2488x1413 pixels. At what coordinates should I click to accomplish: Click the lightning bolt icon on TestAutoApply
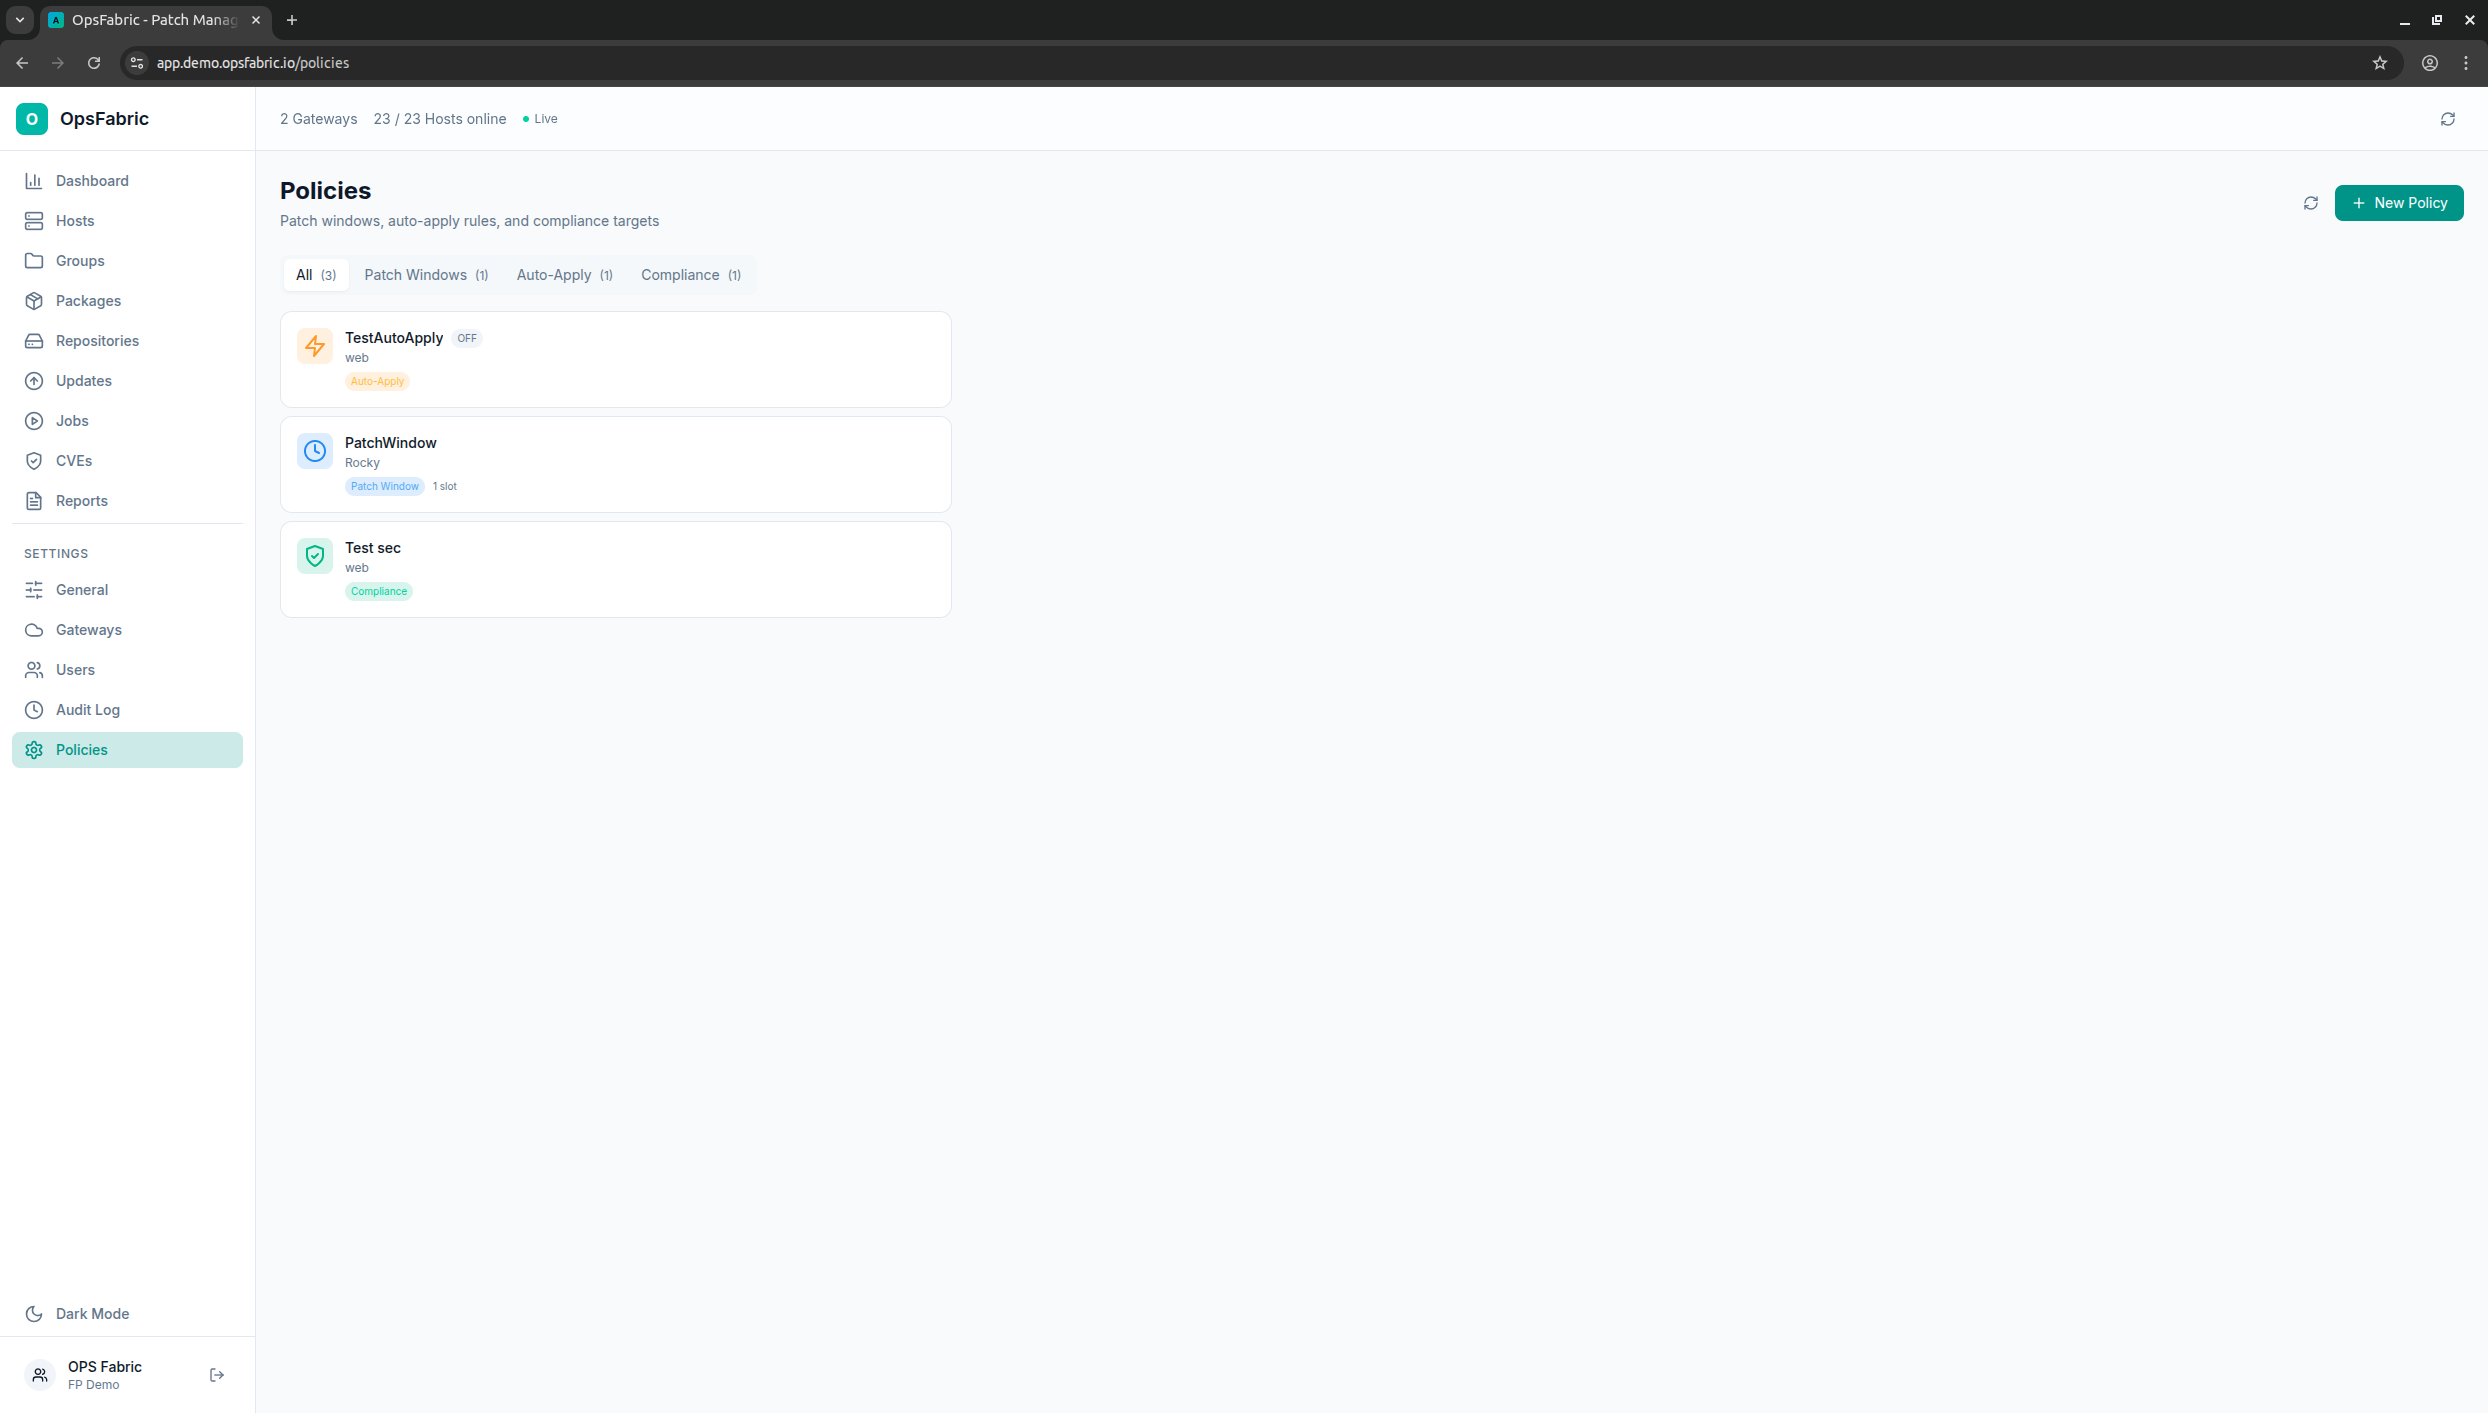pos(314,346)
